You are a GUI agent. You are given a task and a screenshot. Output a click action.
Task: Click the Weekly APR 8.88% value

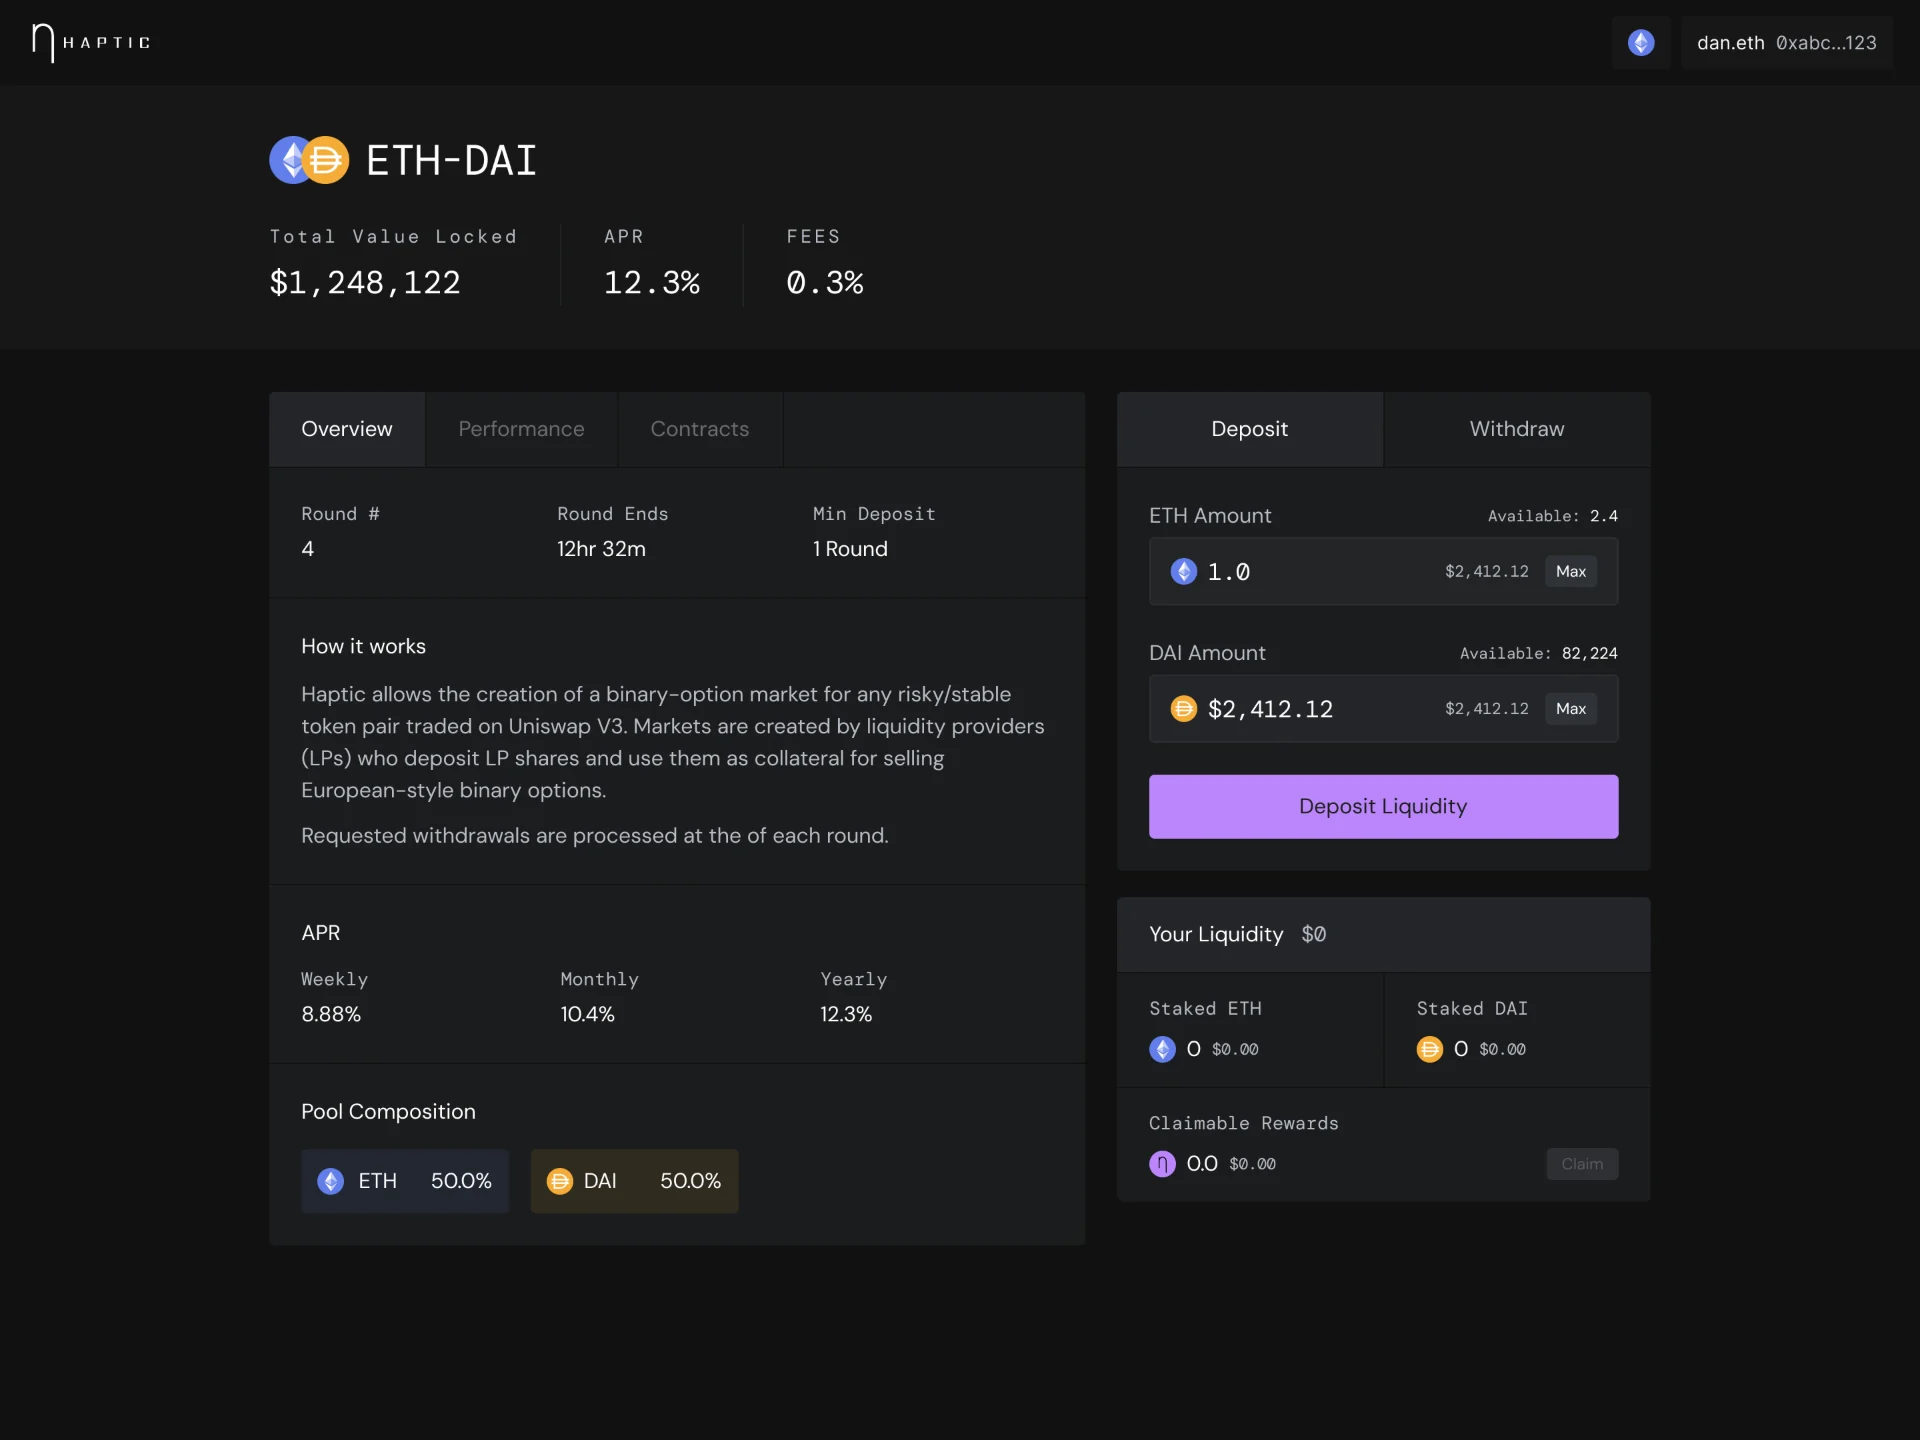331,1014
